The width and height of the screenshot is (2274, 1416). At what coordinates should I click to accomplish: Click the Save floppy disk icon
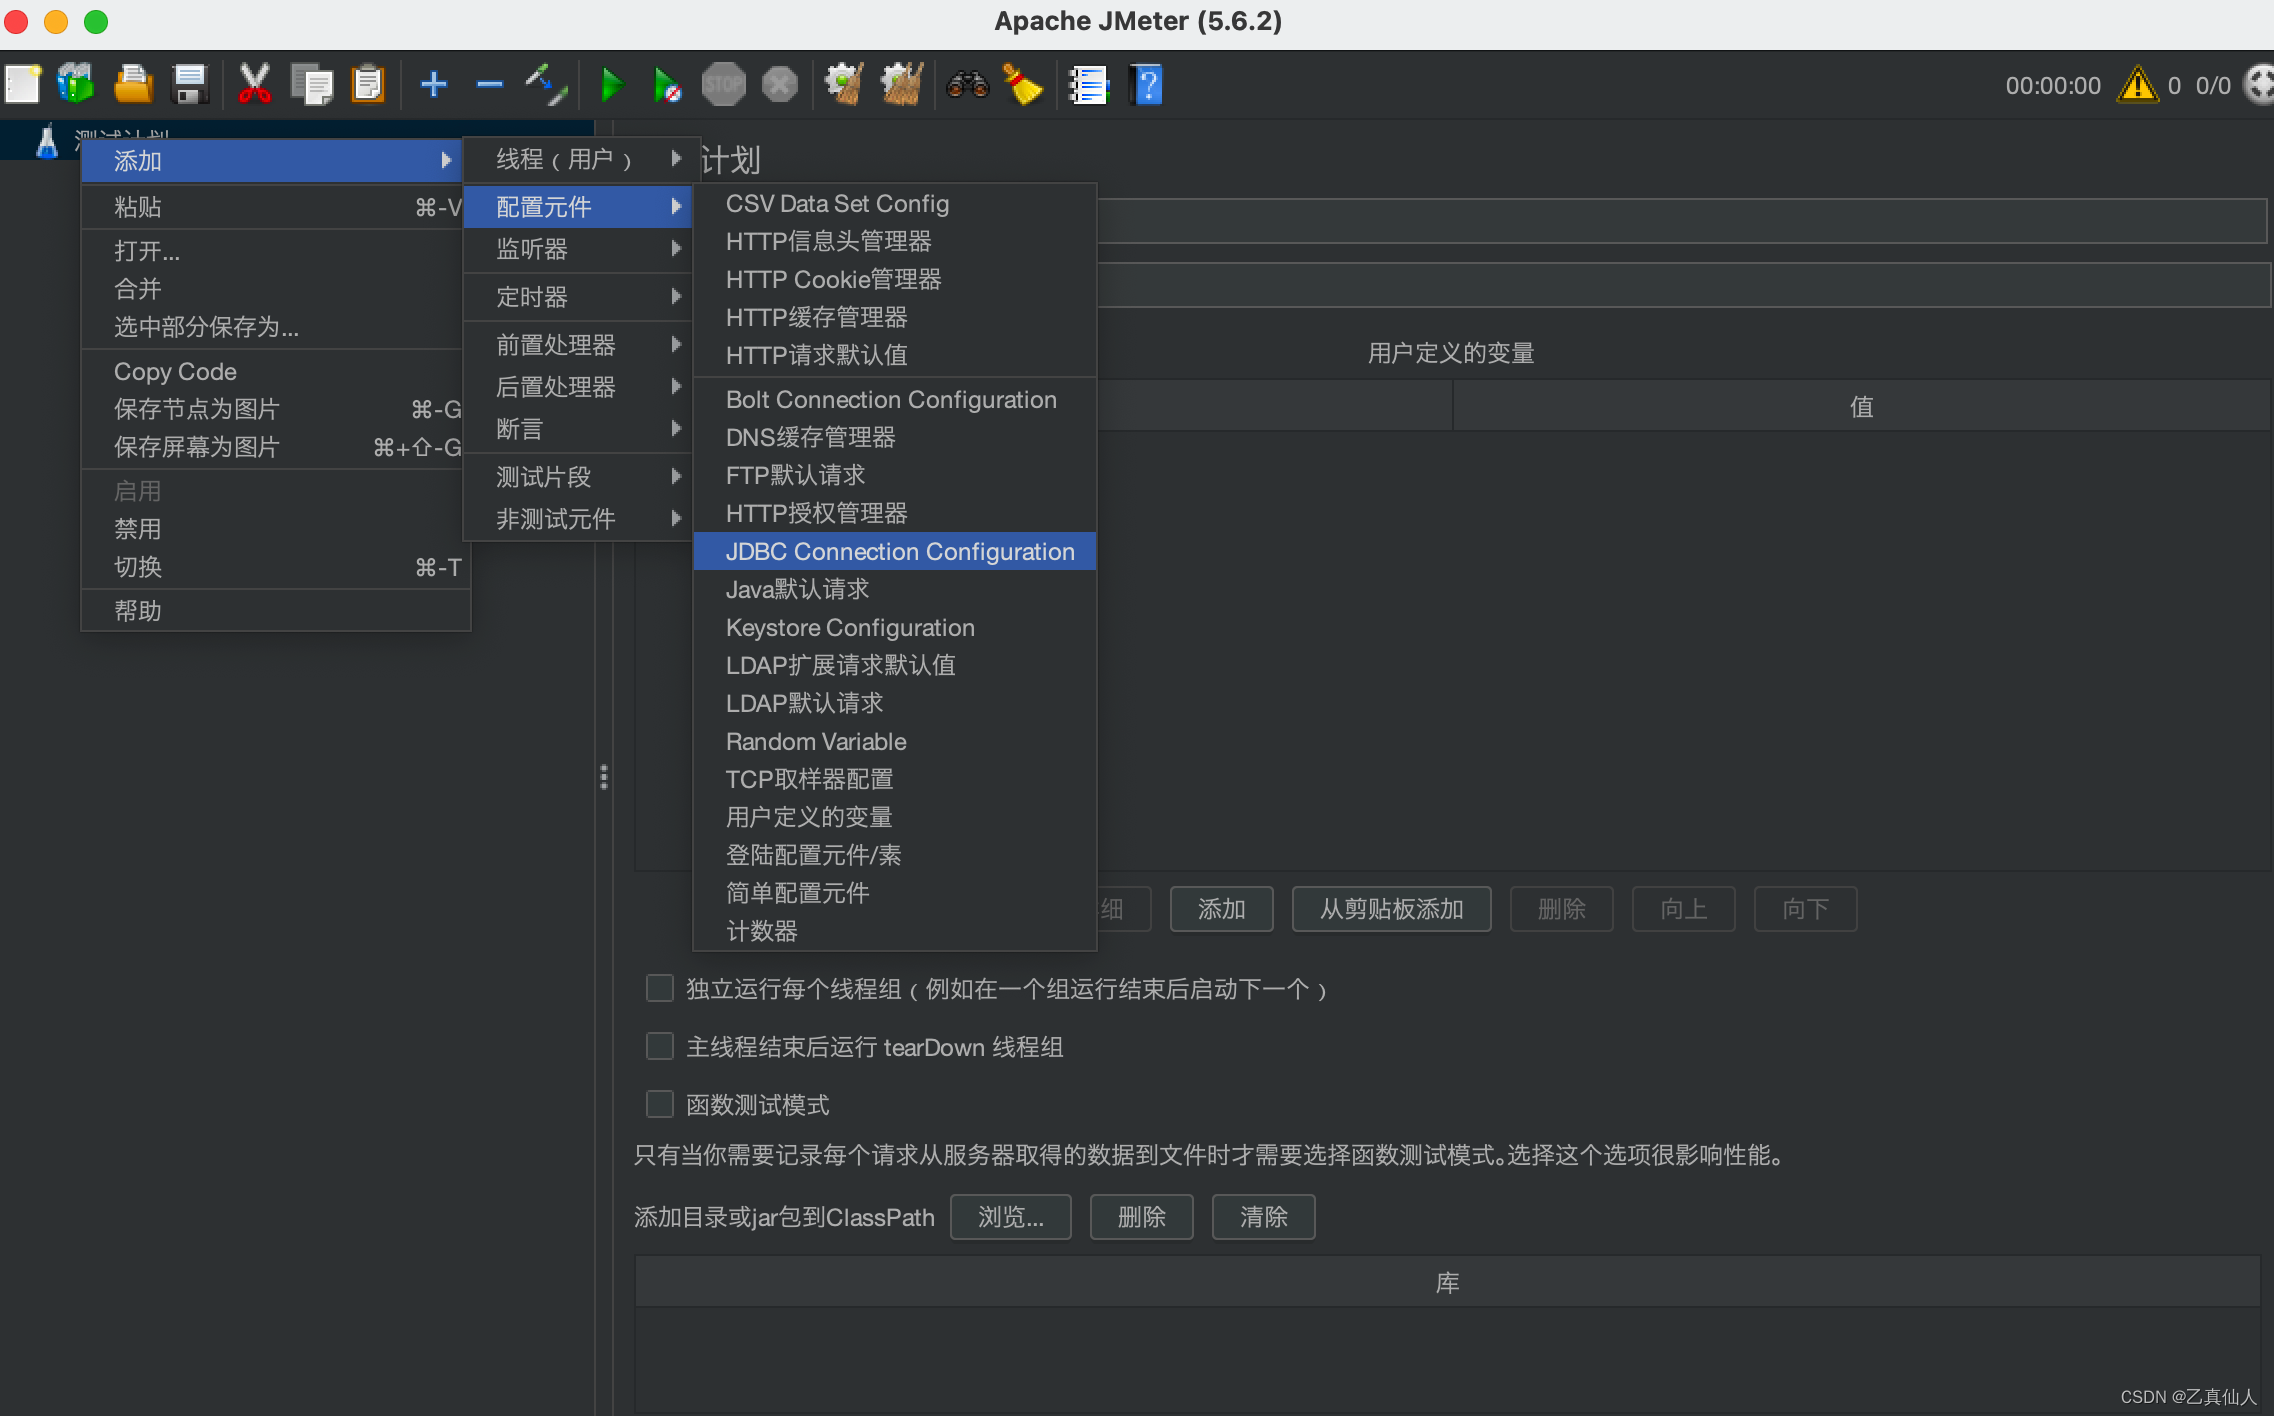[x=189, y=85]
